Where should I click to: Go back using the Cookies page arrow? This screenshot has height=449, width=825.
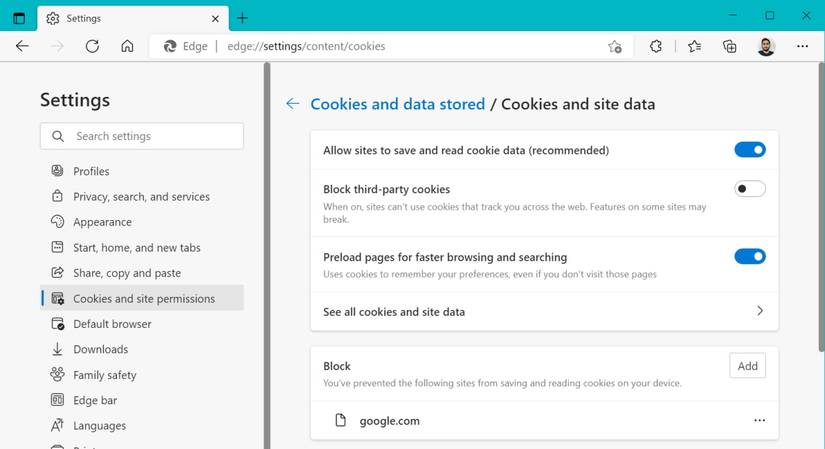coord(292,104)
